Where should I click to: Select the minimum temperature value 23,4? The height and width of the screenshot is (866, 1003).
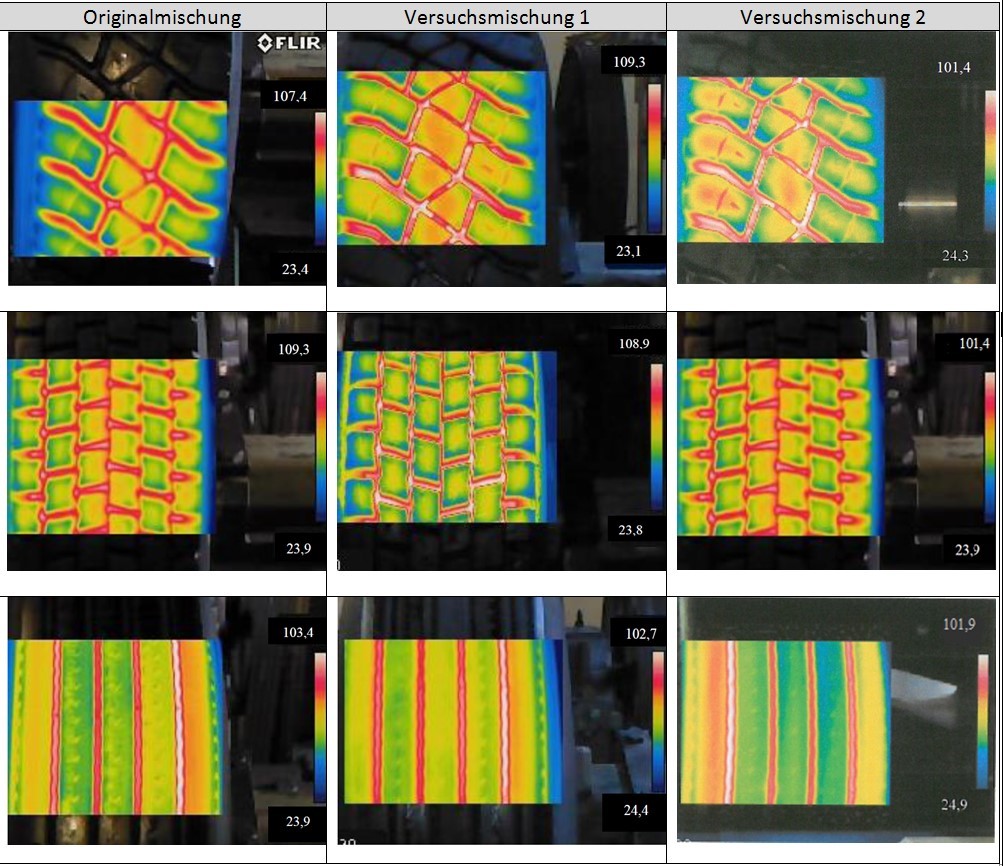pos(295,269)
